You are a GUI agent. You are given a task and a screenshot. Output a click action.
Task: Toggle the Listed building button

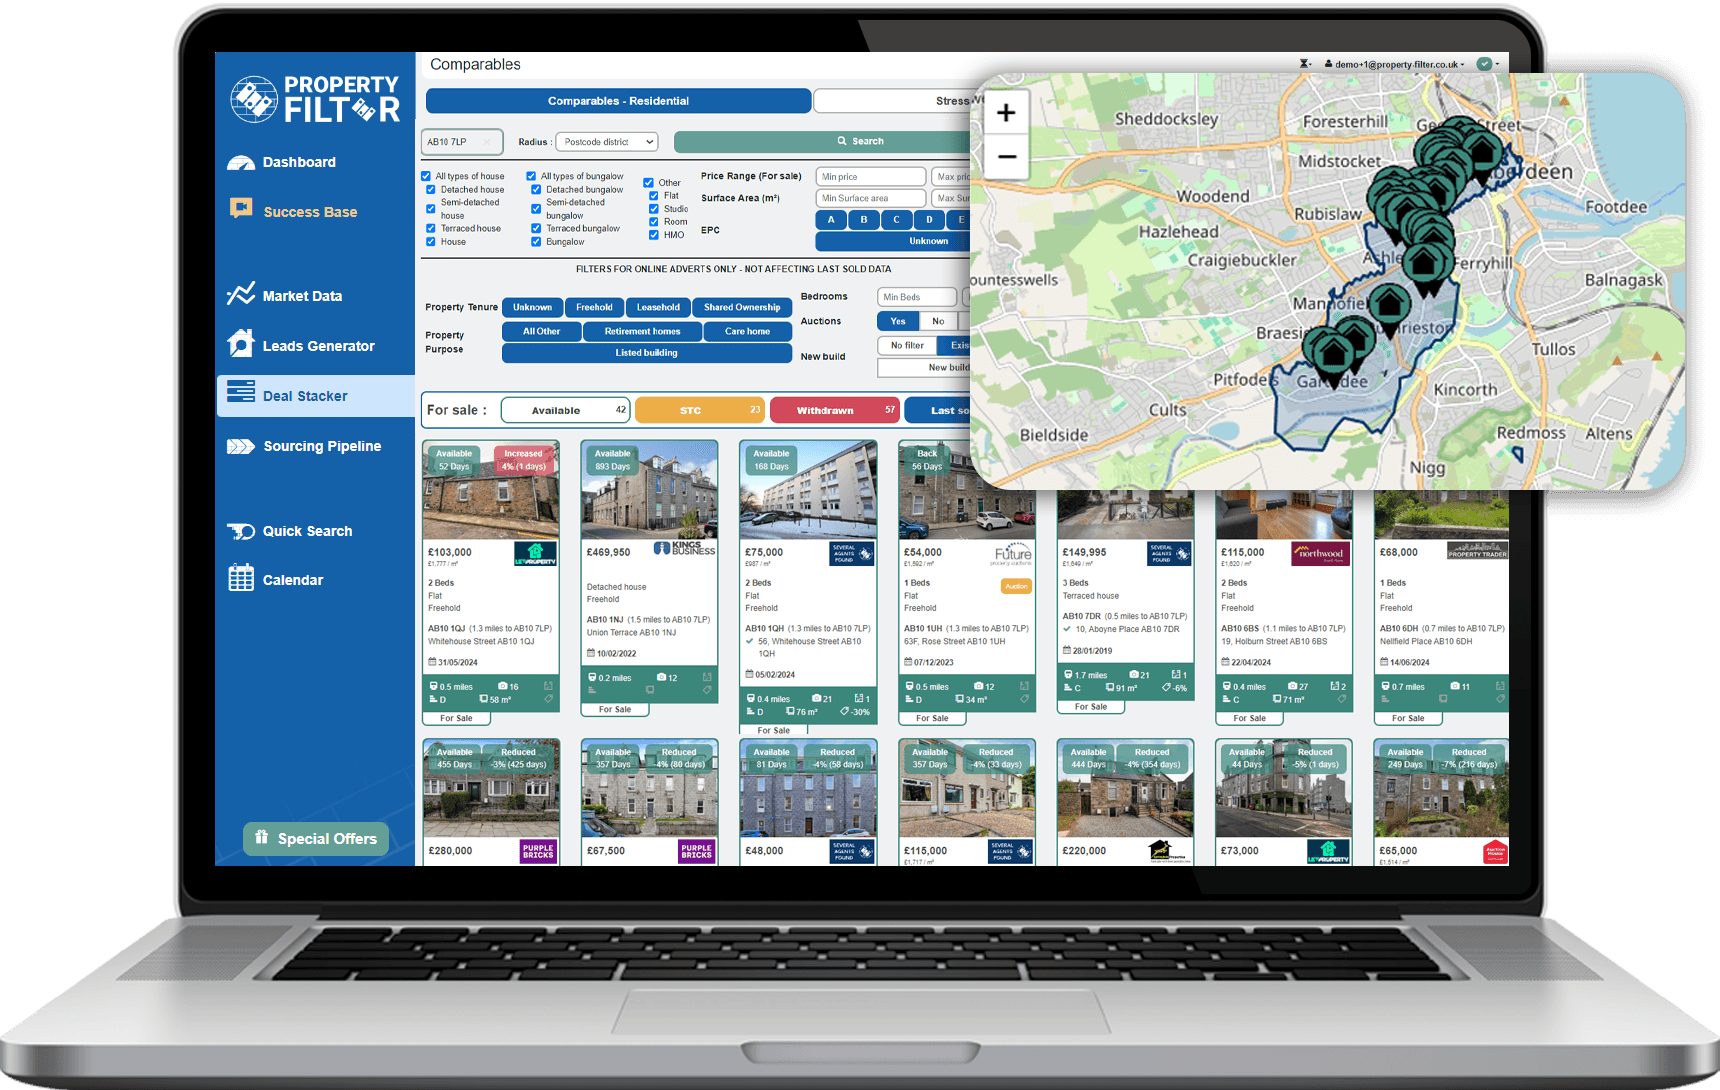pyautogui.click(x=646, y=353)
